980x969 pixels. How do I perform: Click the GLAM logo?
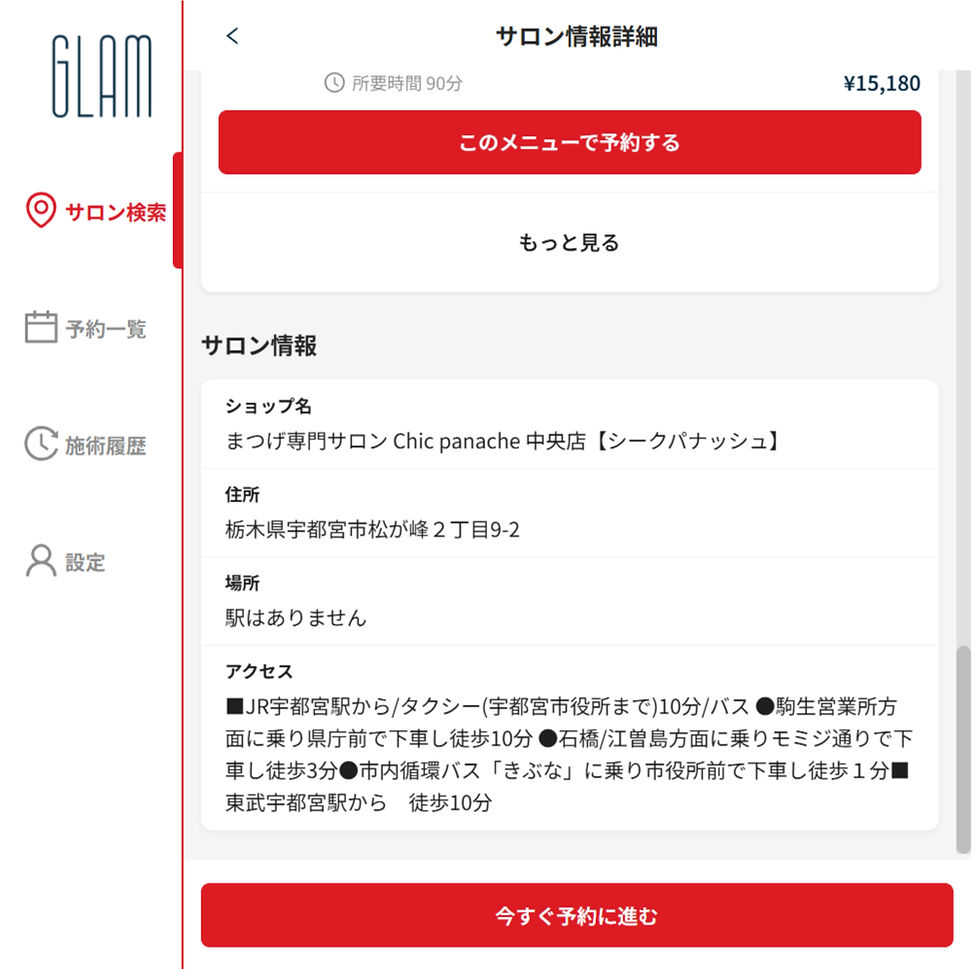click(102, 75)
